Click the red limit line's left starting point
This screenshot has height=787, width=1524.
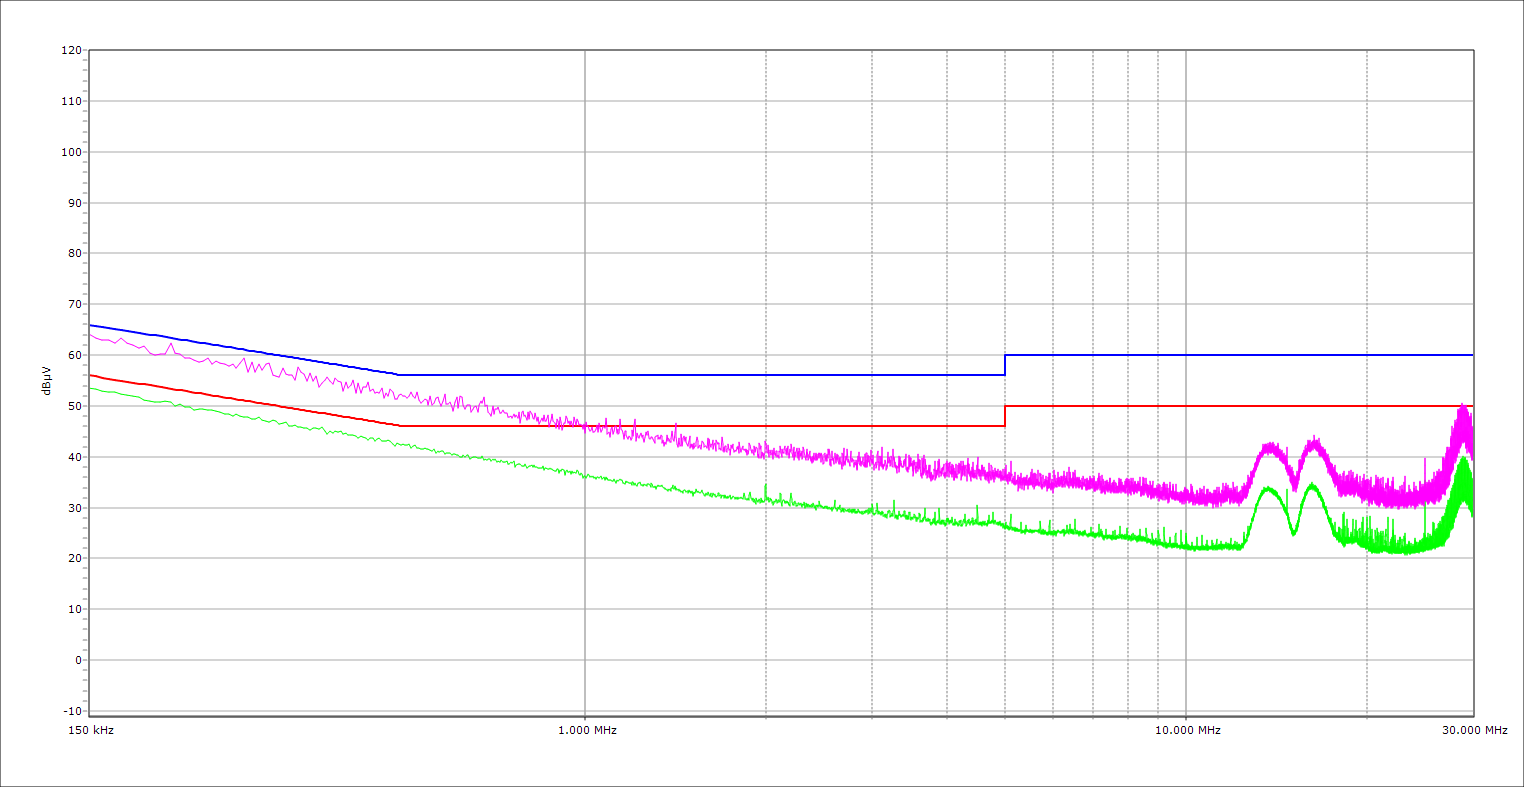coord(91,375)
